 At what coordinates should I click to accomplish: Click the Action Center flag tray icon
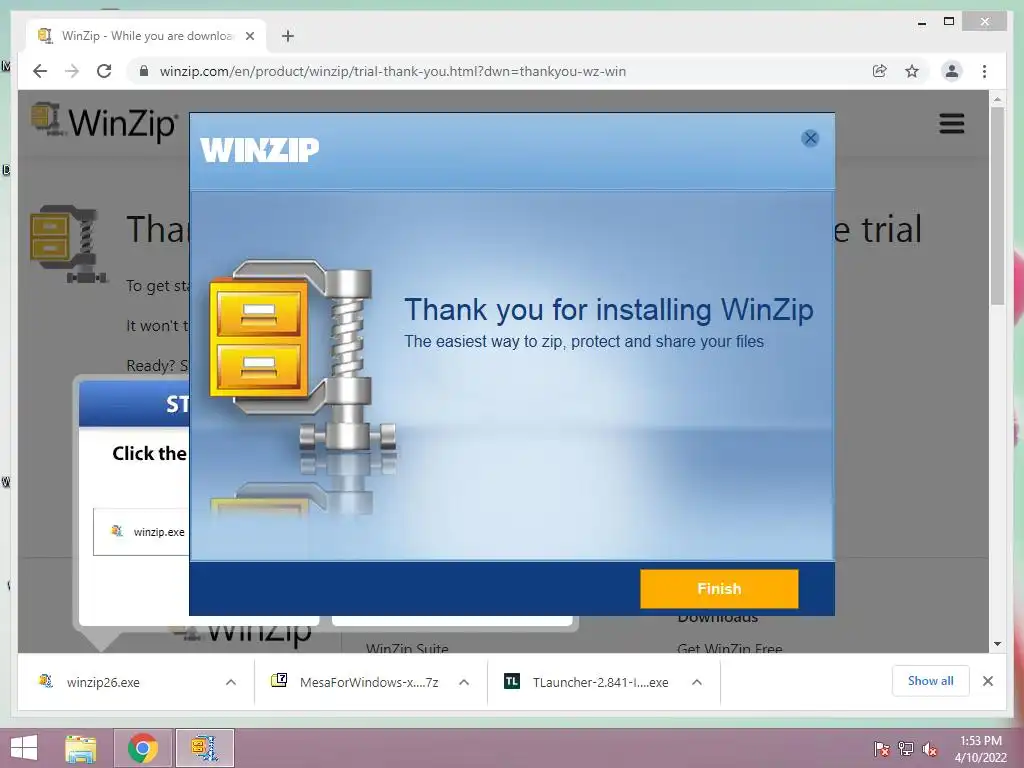tap(881, 749)
